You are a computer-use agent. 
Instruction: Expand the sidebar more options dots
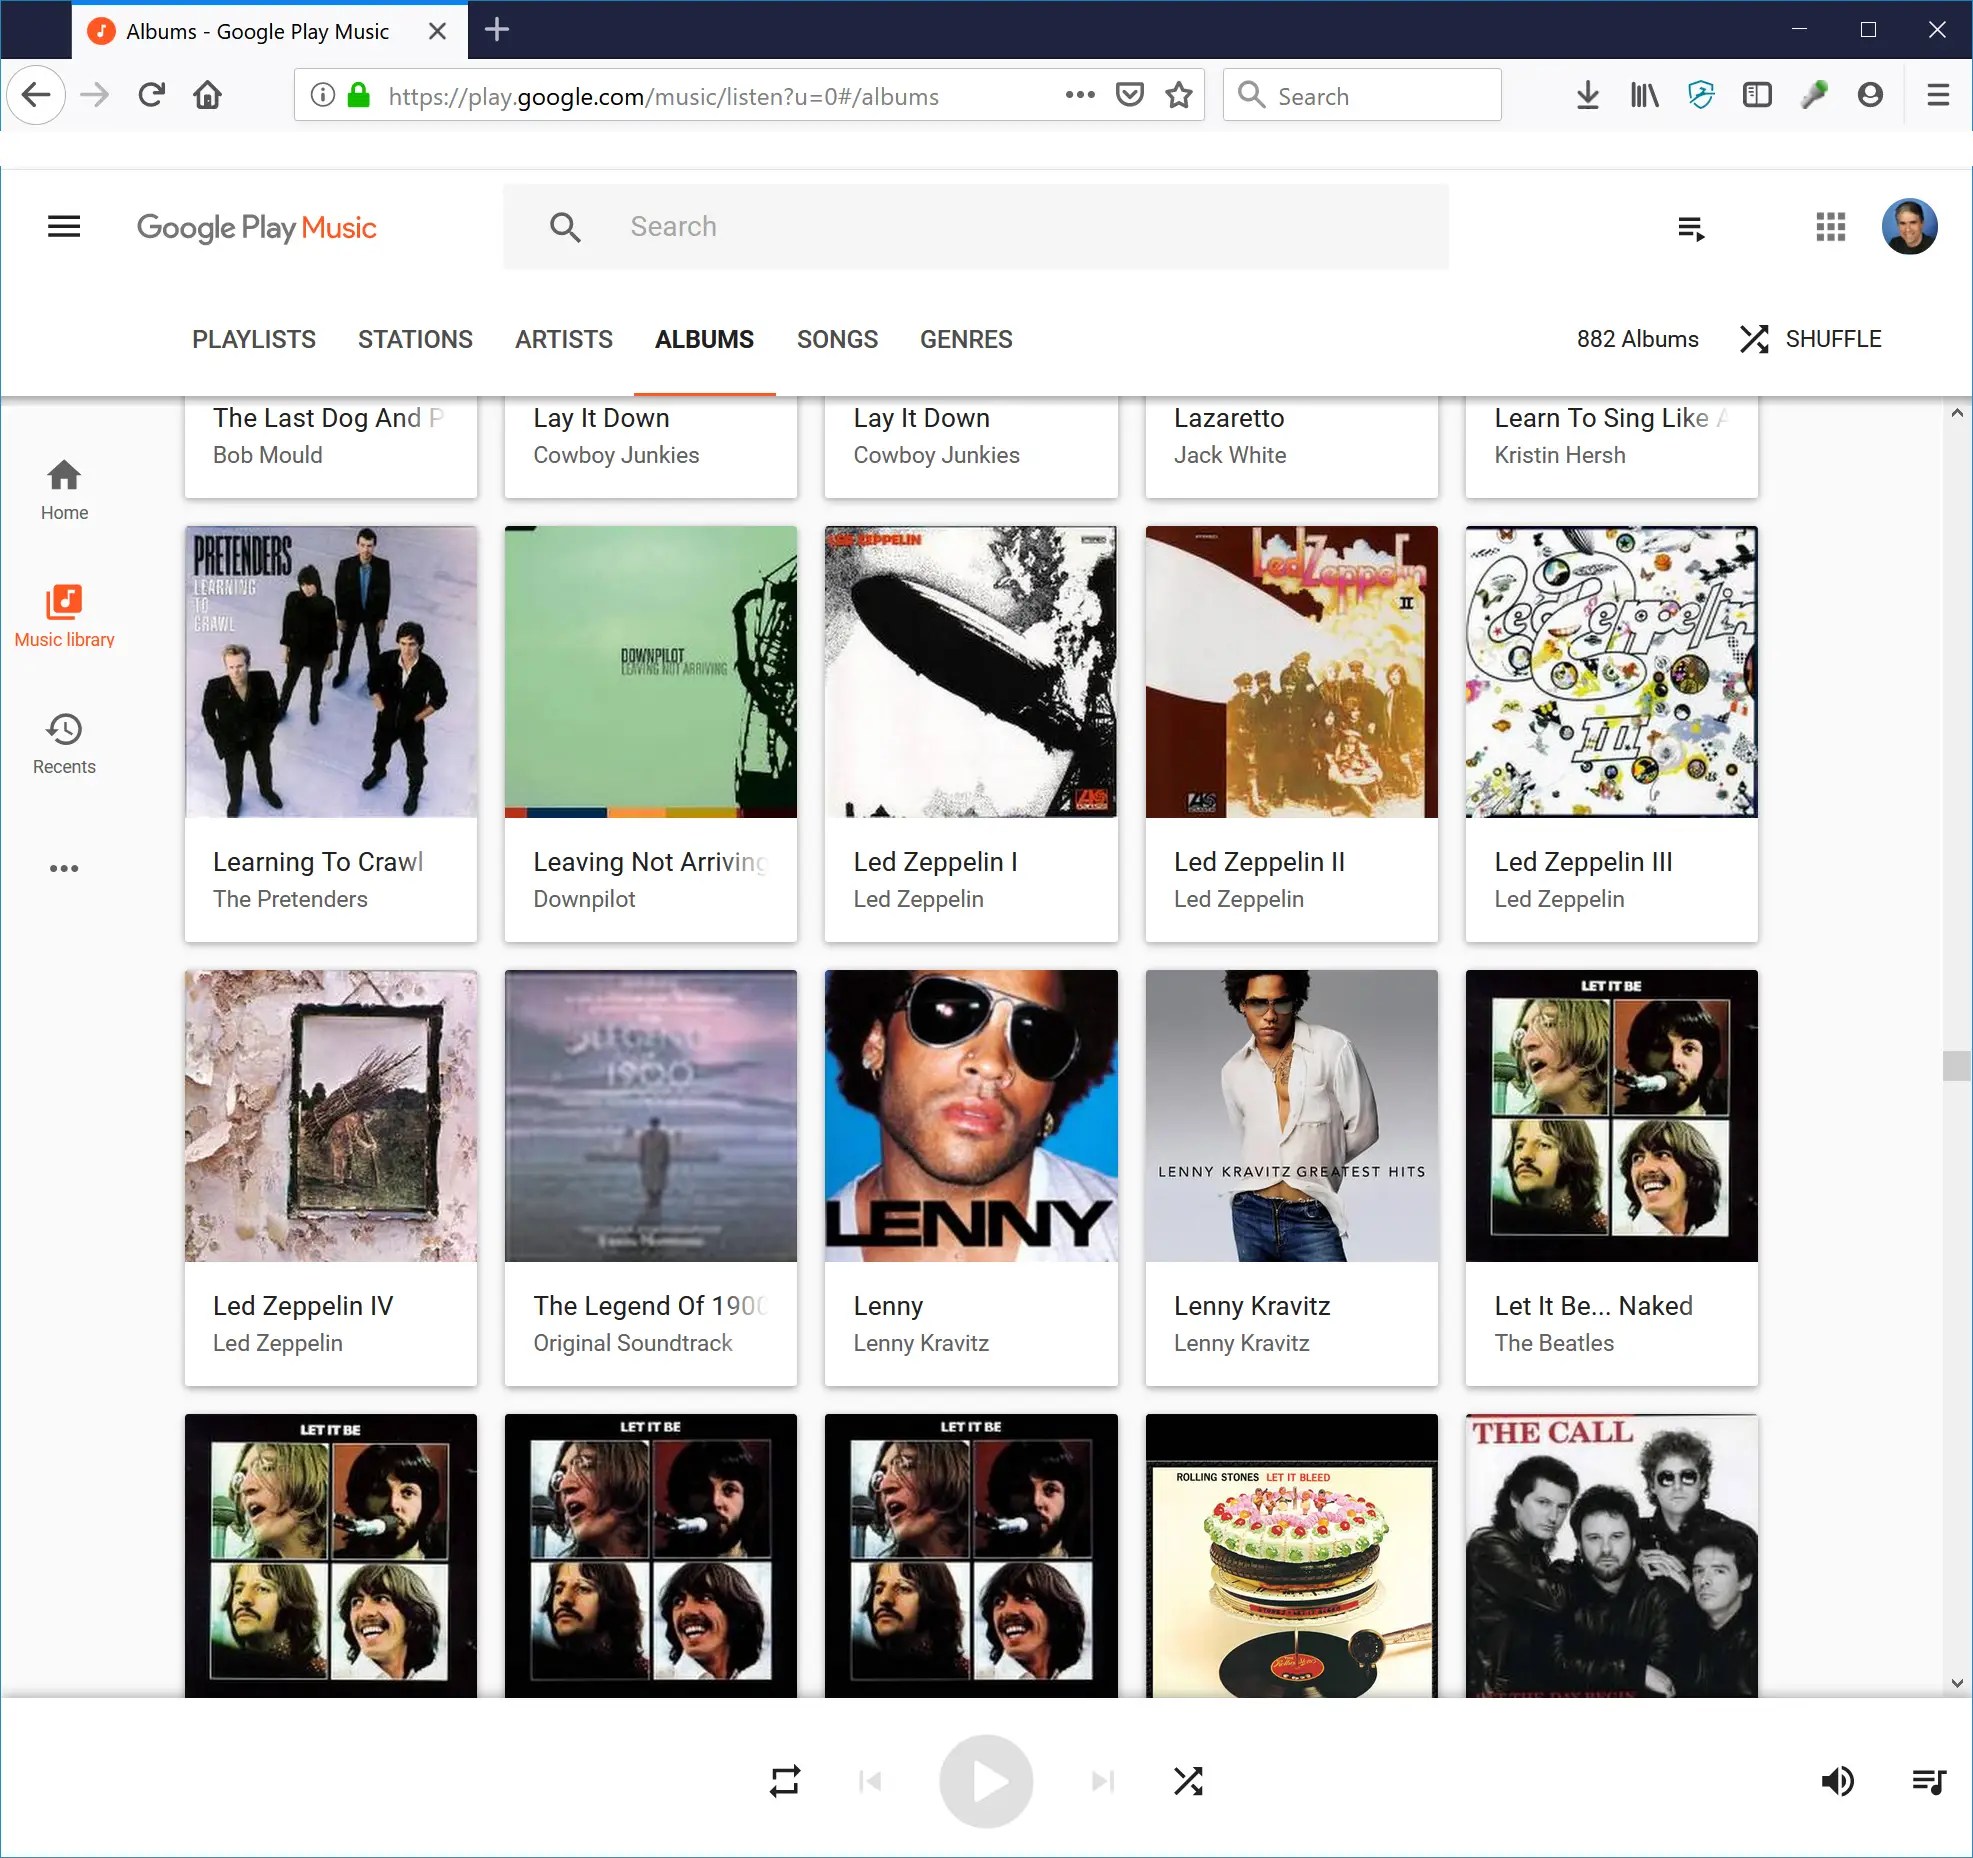(64, 868)
